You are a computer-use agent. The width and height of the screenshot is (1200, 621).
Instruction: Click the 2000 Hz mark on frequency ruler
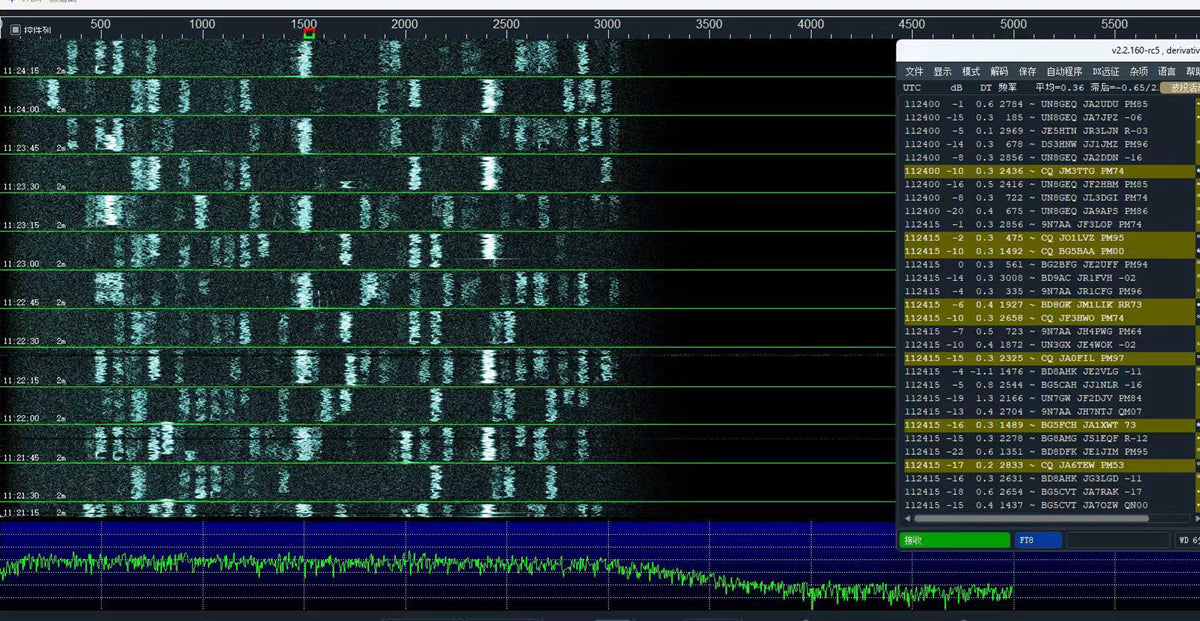pyautogui.click(x=405, y=24)
